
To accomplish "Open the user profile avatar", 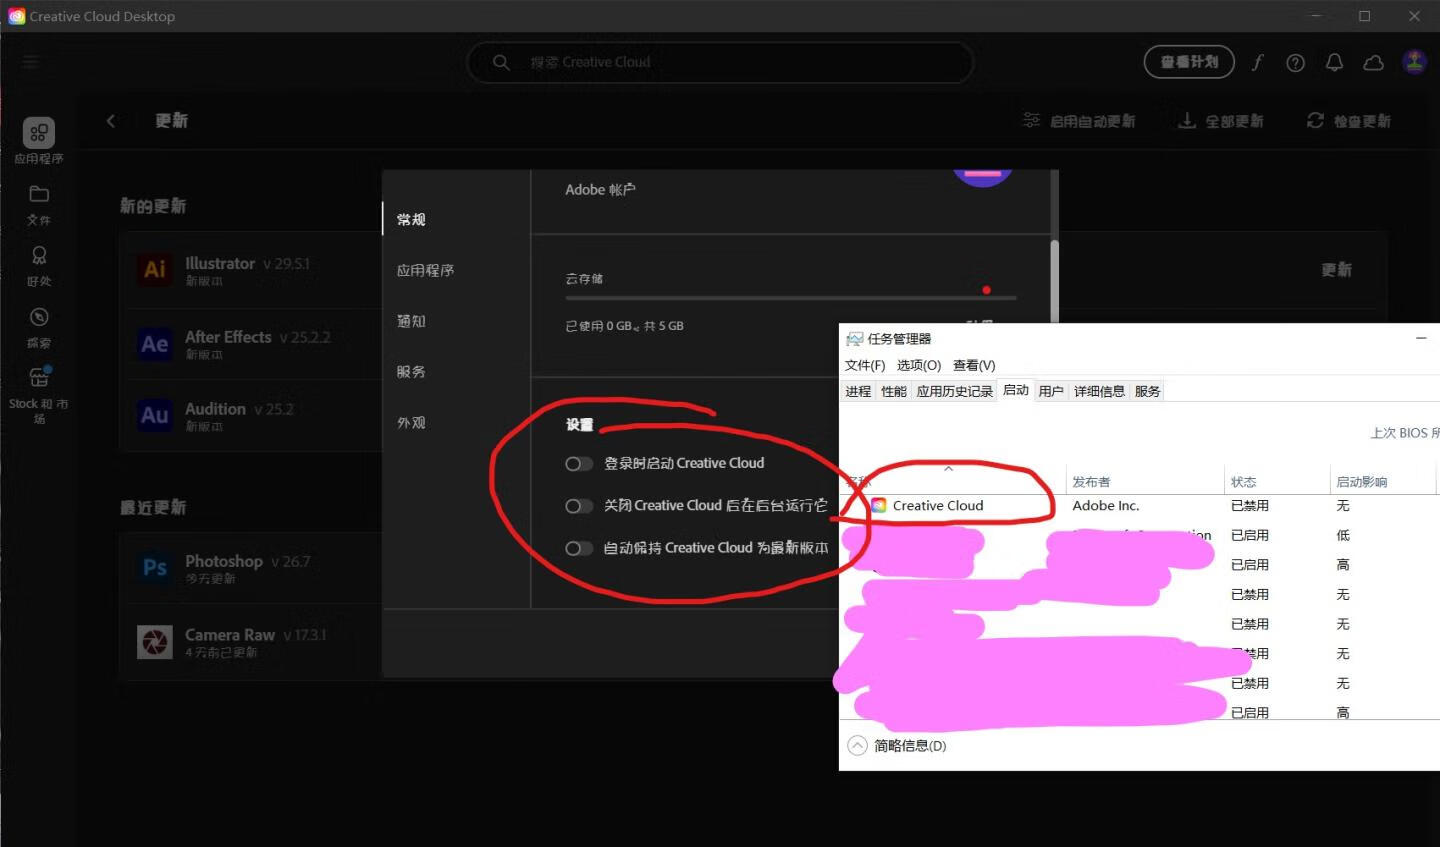I will tap(1414, 62).
